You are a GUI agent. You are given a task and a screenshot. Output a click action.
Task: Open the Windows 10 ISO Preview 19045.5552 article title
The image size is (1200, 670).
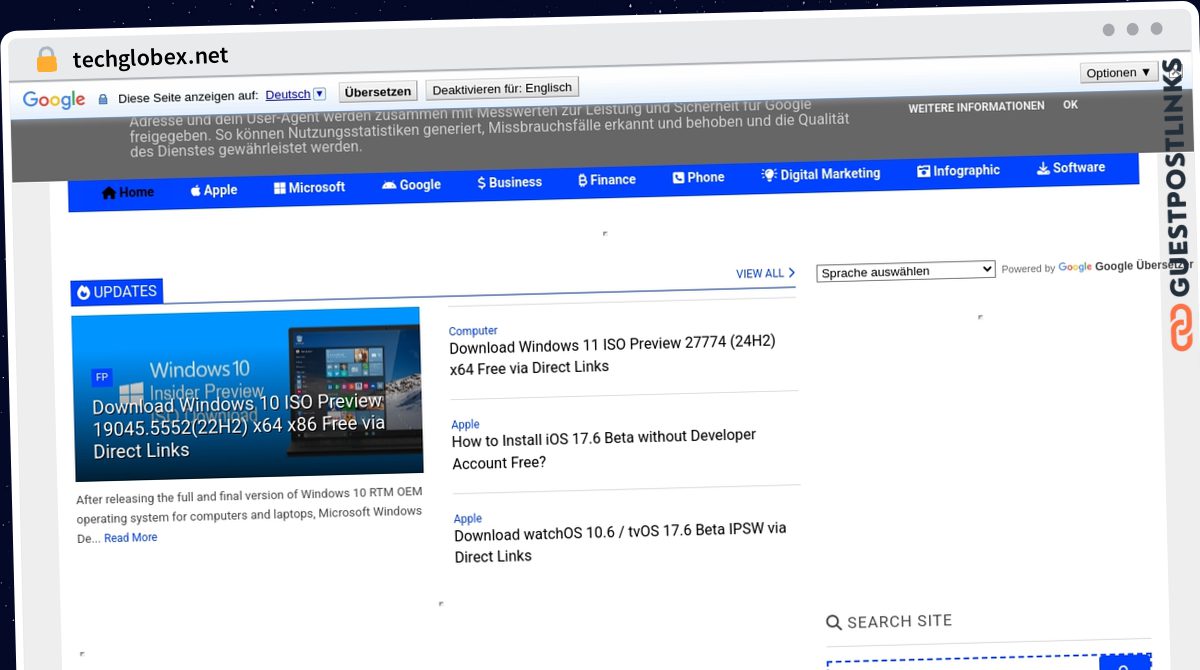(x=240, y=427)
